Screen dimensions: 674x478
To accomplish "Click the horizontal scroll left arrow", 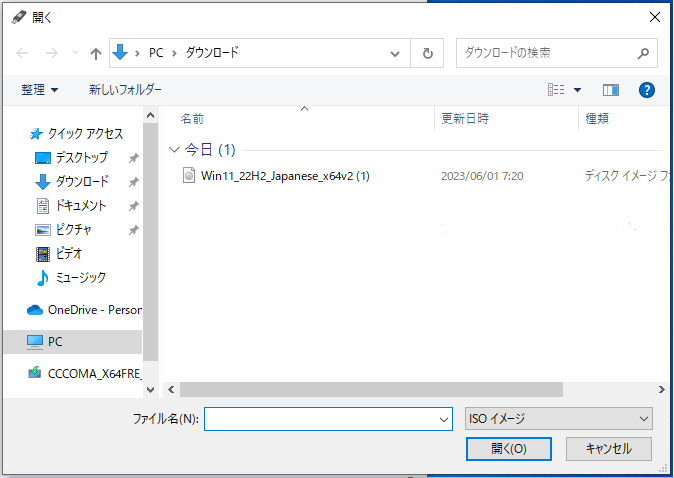I will [x=171, y=389].
